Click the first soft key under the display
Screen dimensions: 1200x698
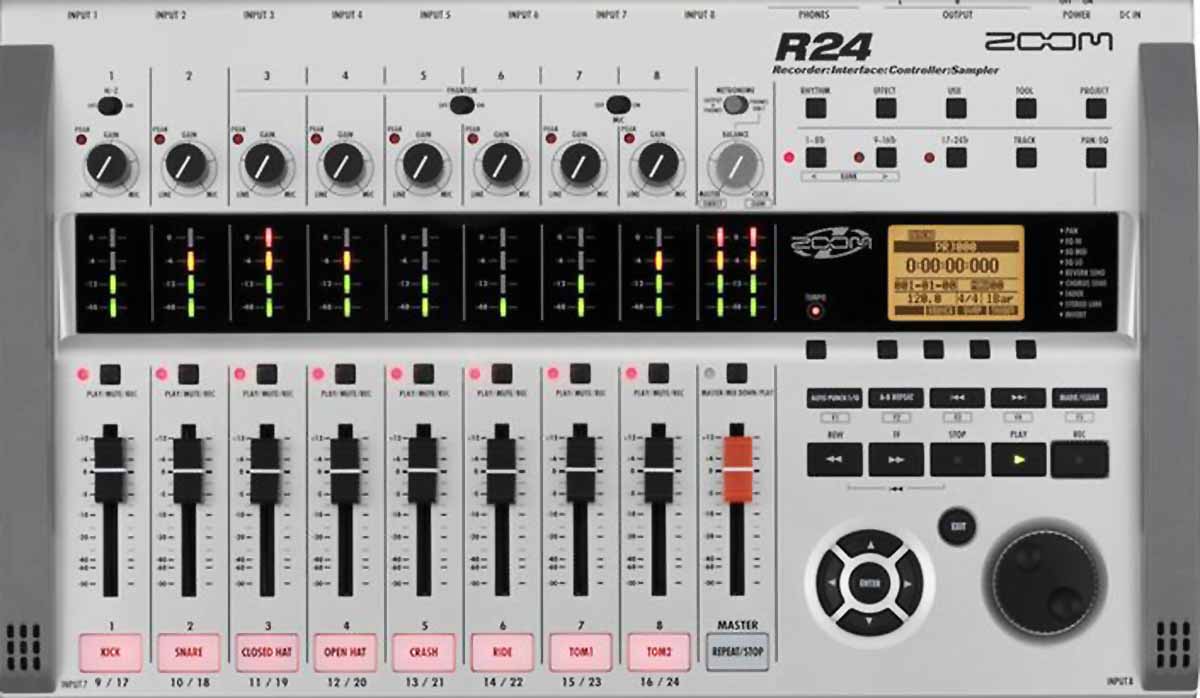tap(816, 349)
